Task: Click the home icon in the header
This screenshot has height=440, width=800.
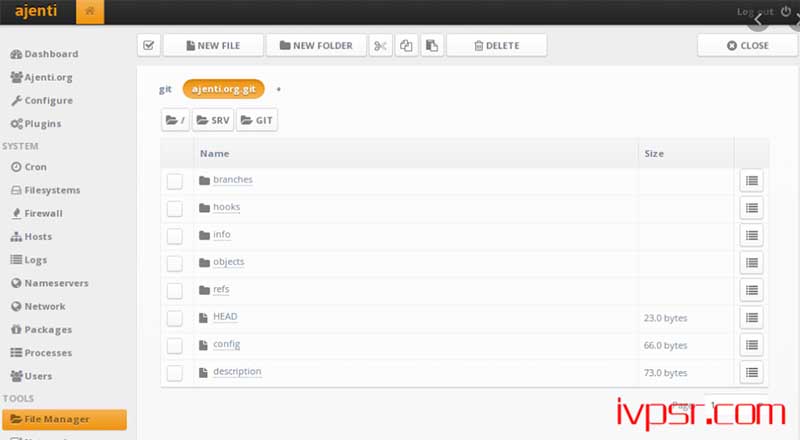Action: [x=90, y=11]
